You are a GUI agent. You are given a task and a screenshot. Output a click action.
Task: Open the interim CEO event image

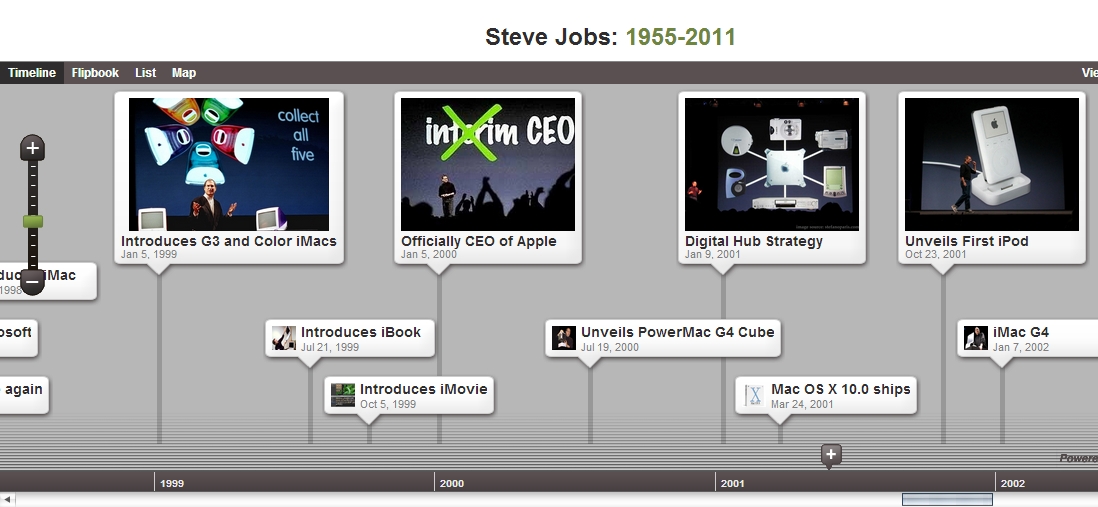[x=488, y=165]
